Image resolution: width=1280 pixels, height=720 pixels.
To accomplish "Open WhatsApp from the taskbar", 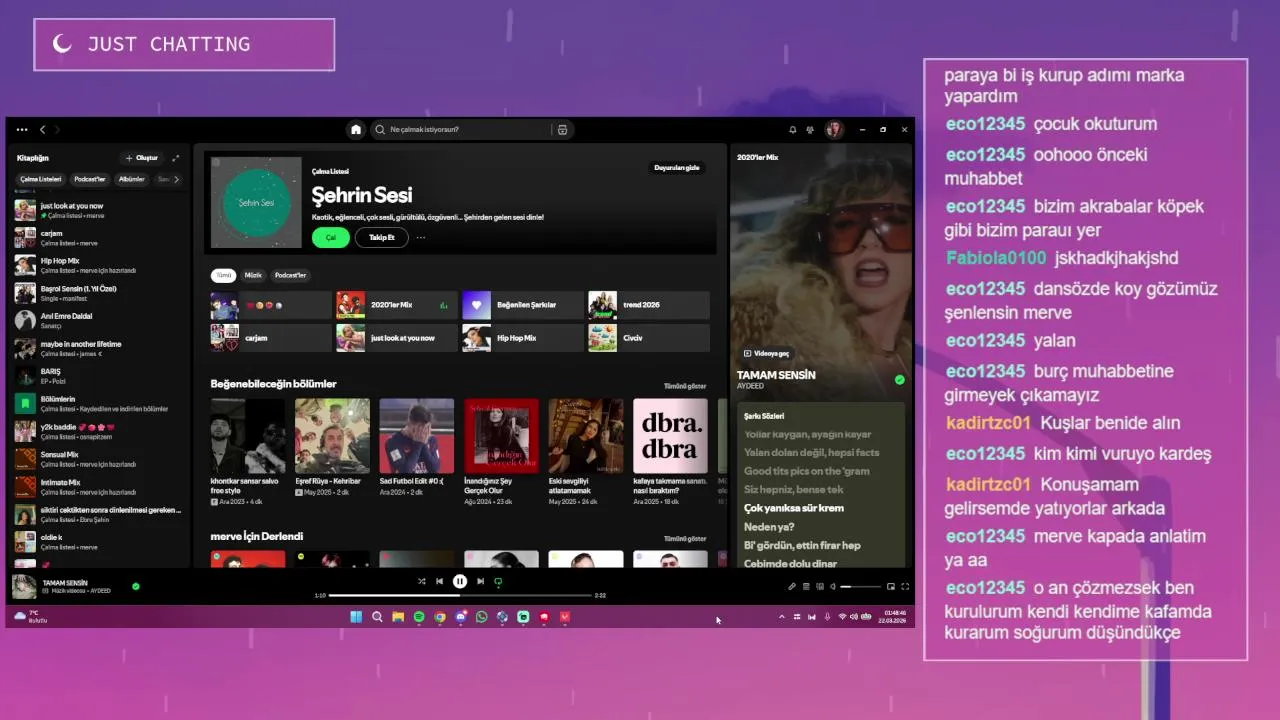I will tap(482, 617).
